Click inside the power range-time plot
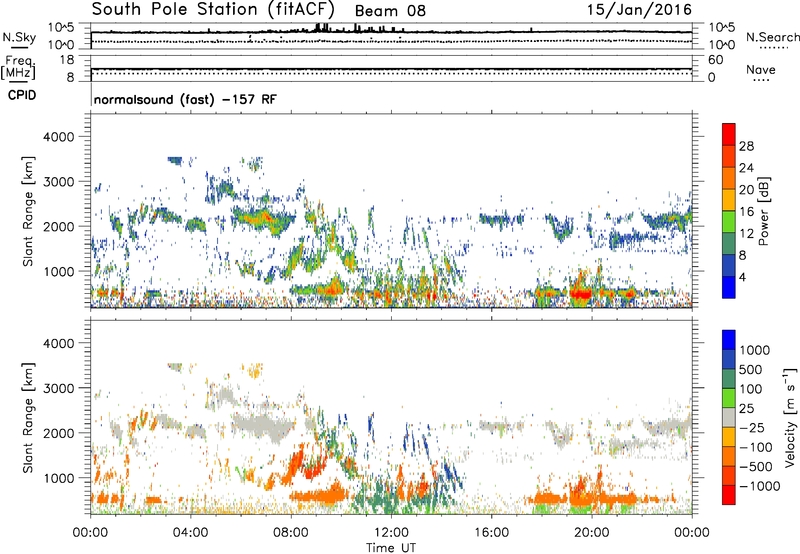This screenshot has width=800, height=554. point(391,211)
